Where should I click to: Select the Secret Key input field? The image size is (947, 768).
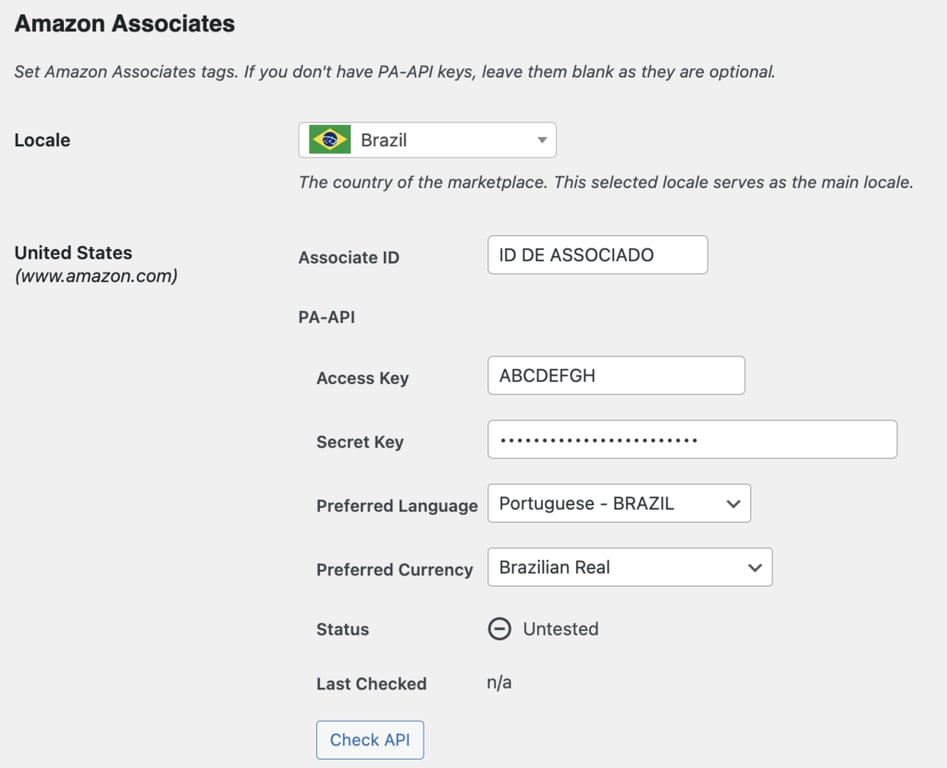tap(692, 439)
